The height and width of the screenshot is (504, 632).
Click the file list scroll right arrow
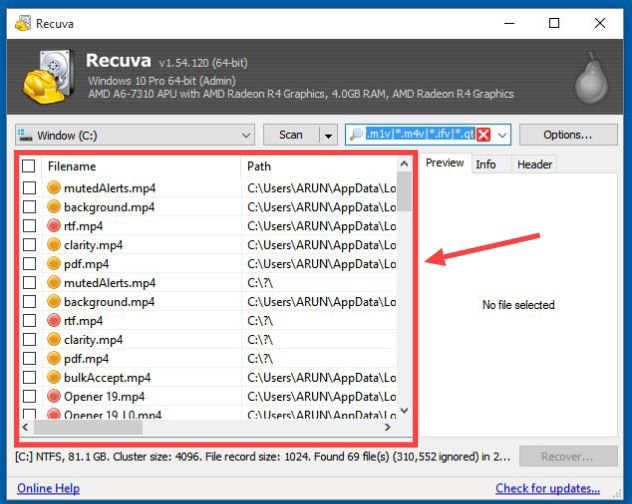pyautogui.click(x=388, y=427)
